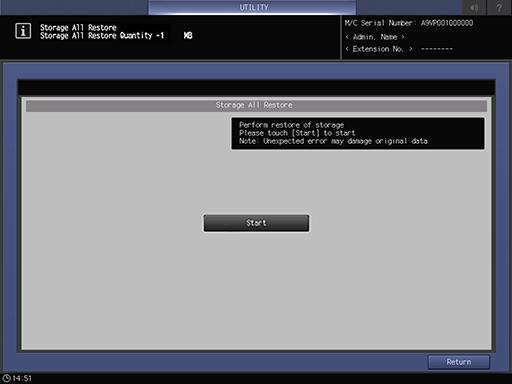Click the information 'i' icon
512x384 pixels.
(23, 31)
